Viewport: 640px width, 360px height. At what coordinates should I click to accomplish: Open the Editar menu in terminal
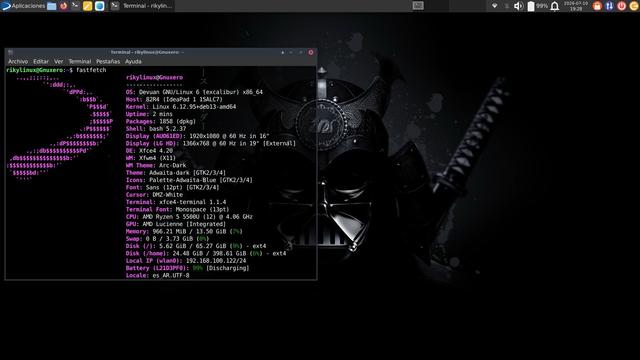click(41, 62)
